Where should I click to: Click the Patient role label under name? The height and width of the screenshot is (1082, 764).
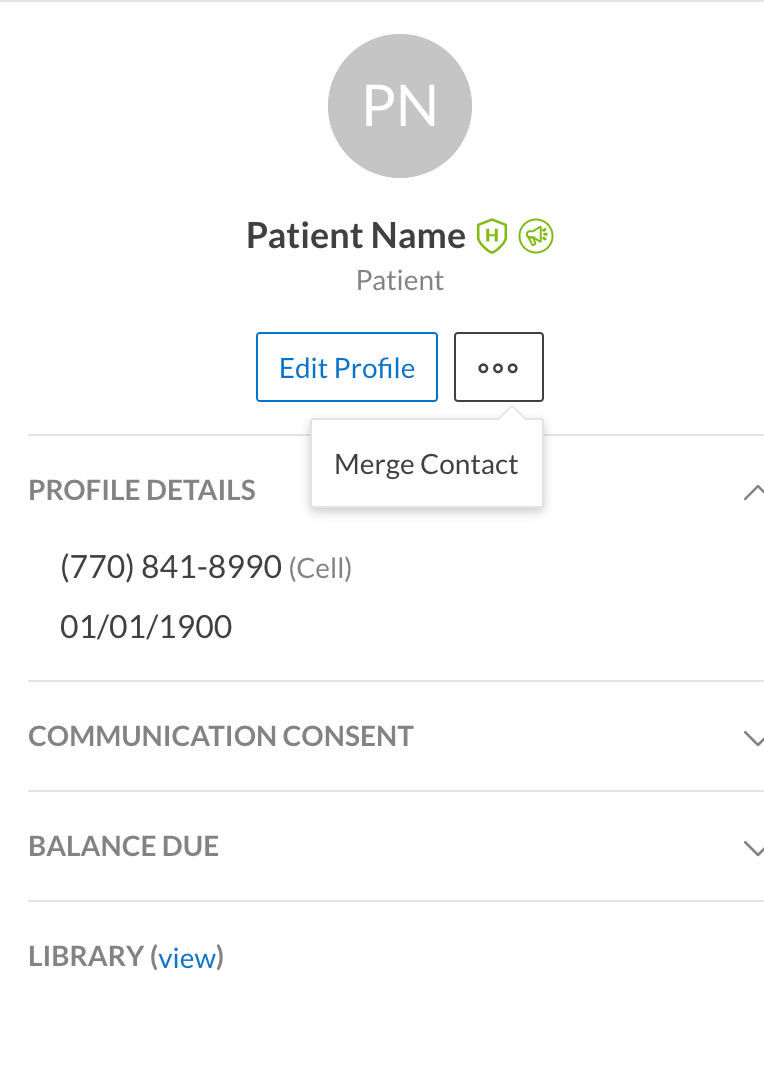400,281
